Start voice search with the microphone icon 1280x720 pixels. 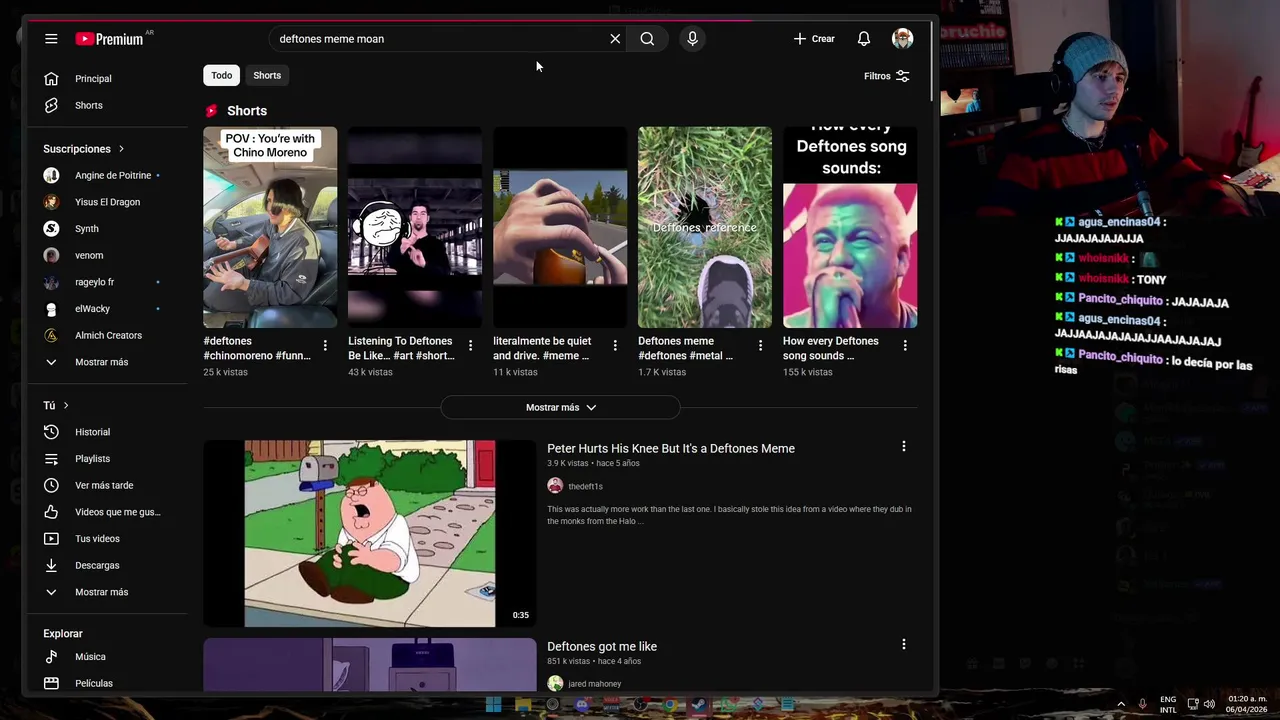692,39
